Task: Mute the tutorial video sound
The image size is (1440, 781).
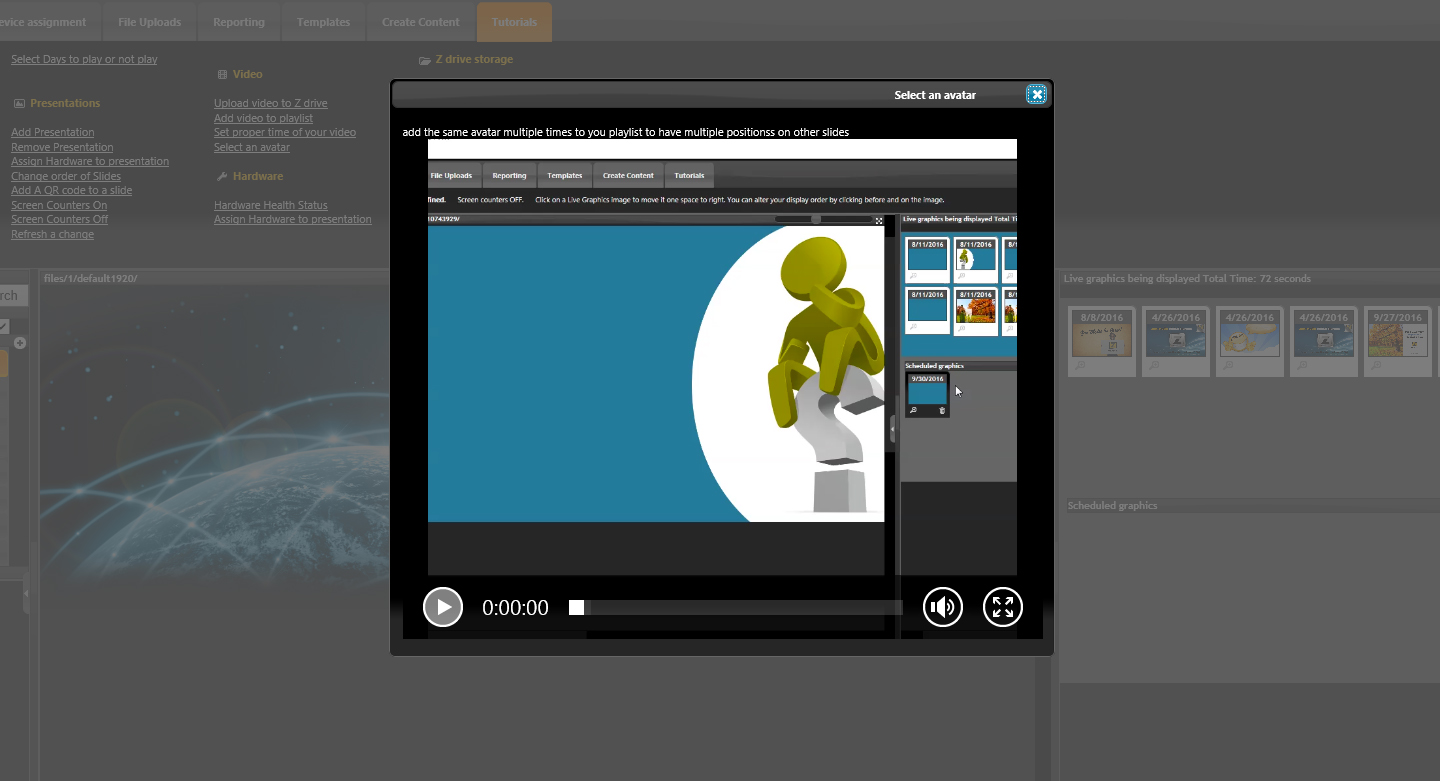Action: [x=943, y=607]
